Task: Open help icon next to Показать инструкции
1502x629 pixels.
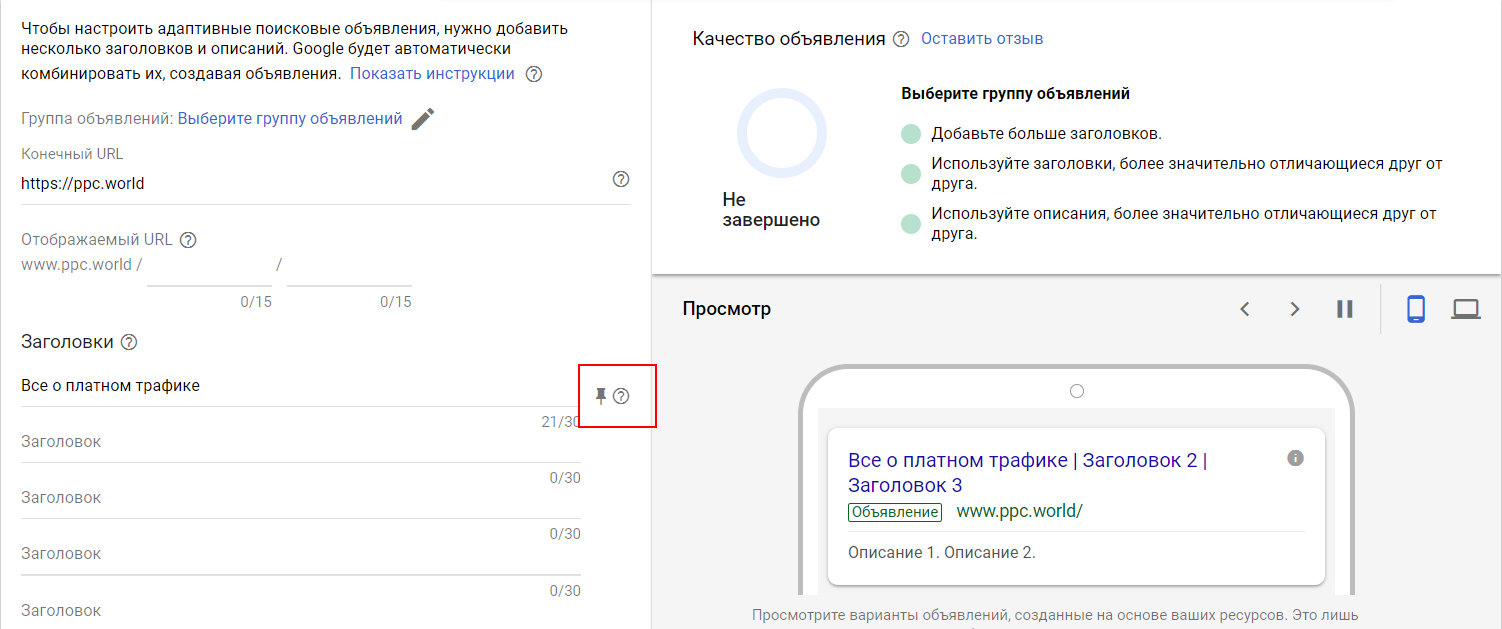Action: (534, 74)
